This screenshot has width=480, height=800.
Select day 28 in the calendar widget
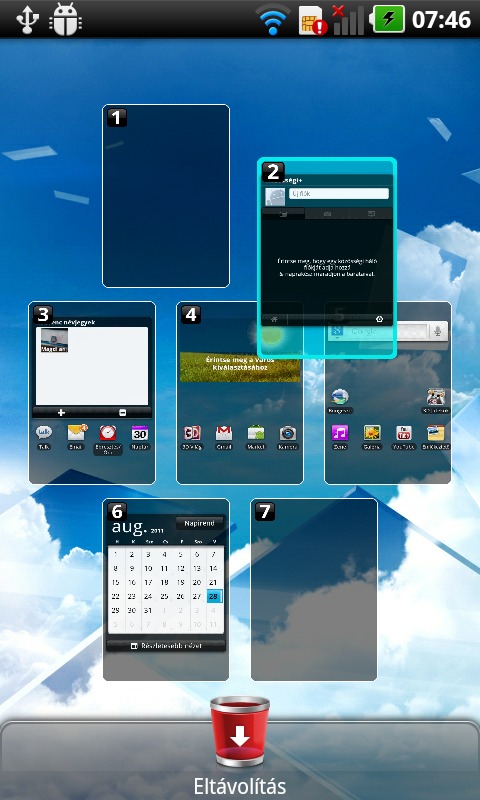[214, 596]
